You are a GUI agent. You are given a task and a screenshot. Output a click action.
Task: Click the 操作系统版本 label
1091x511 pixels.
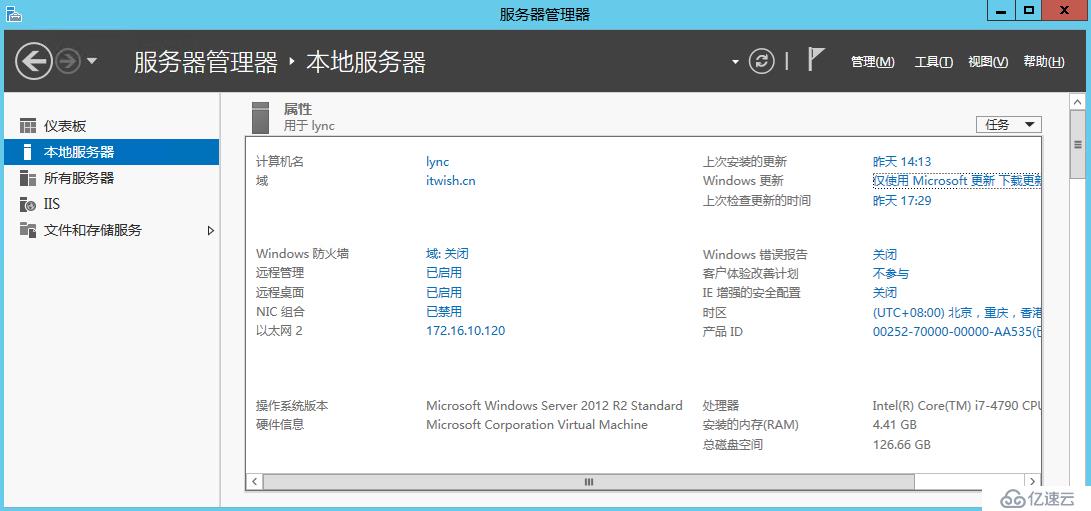coord(292,405)
